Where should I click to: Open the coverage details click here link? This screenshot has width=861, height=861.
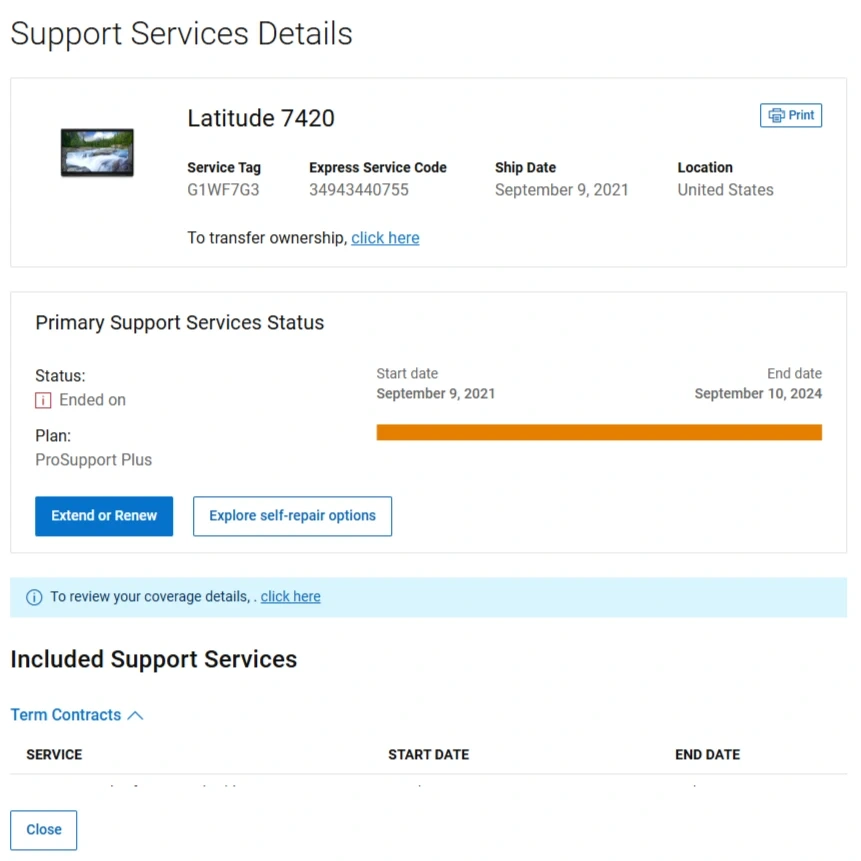290,597
